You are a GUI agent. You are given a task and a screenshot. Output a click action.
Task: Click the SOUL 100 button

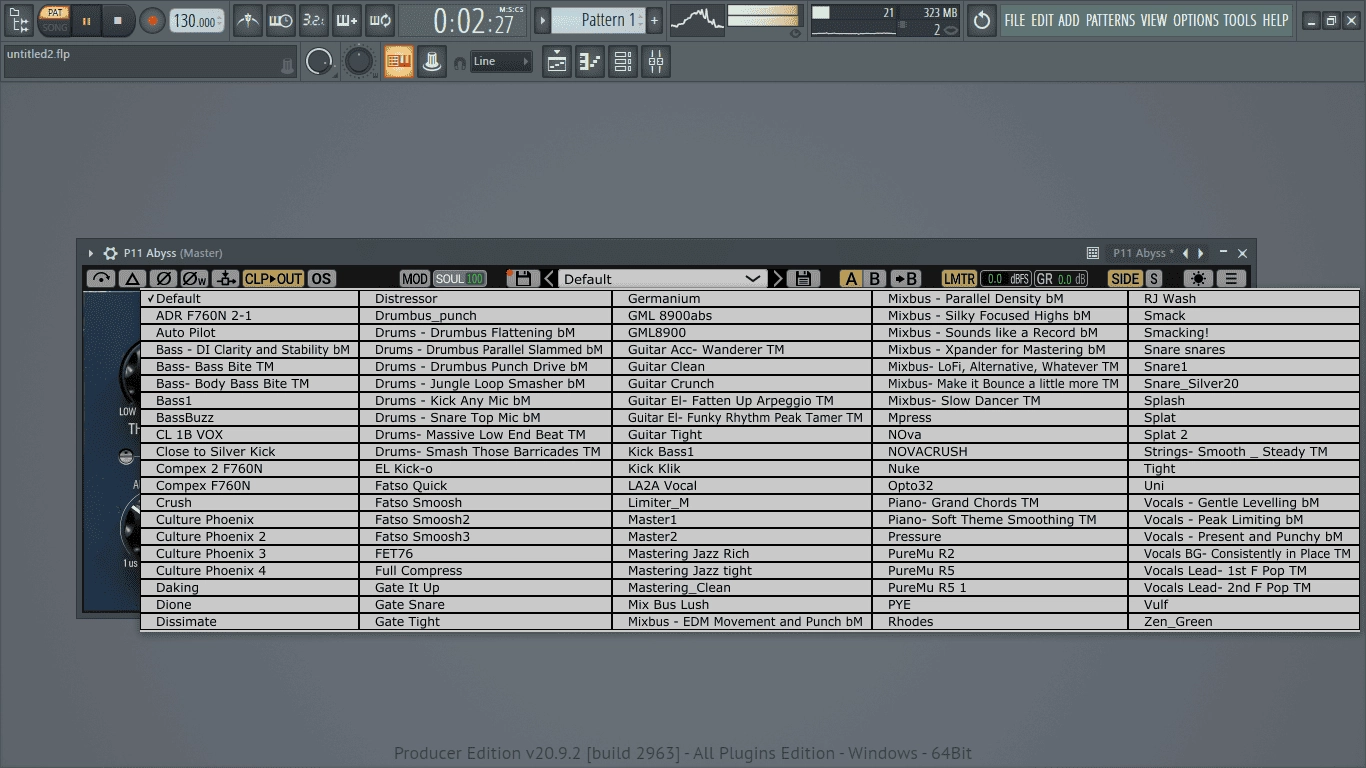click(x=459, y=279)
